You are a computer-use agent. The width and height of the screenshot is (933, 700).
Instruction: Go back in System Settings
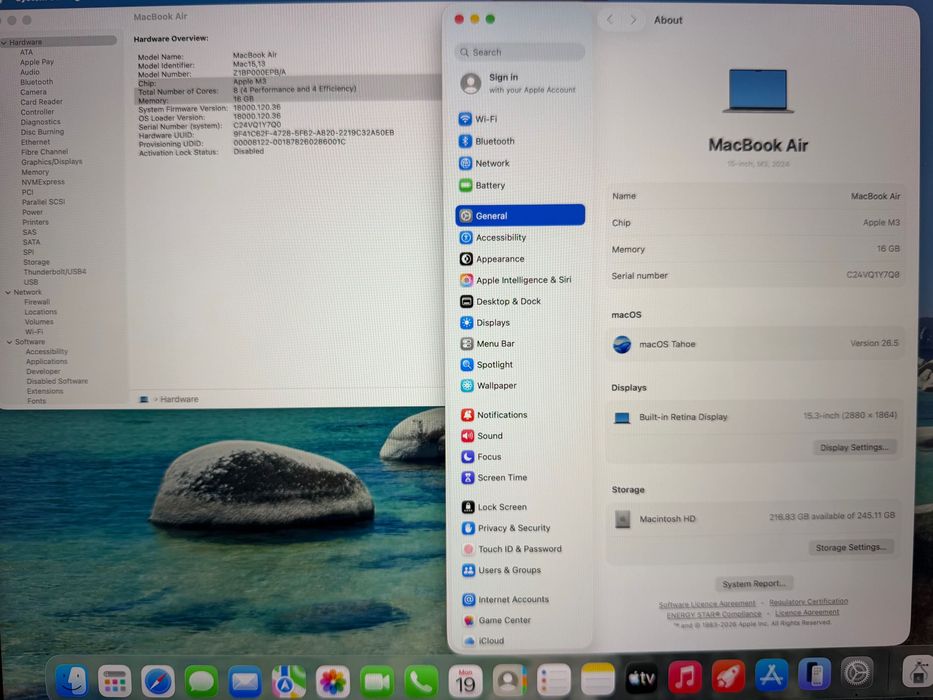pyautogui.click(x=610, y=20)
